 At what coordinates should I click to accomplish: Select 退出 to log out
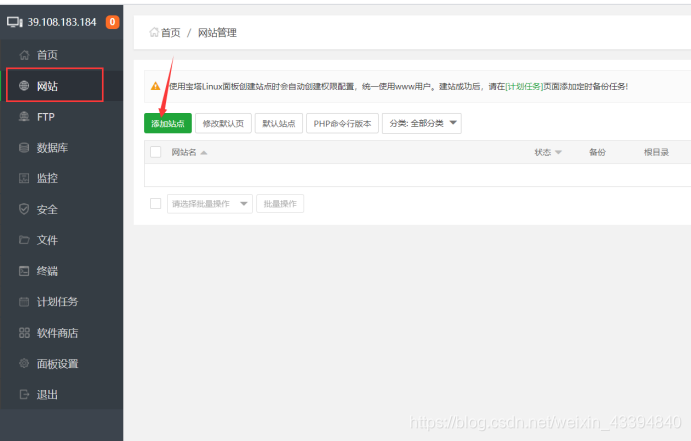pyautogui.click(x=62, y=394)
